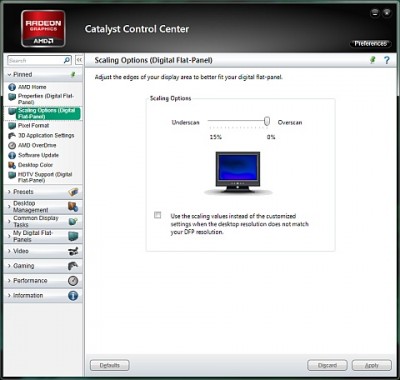Click the Software Update globe icon

(x=12, y=155)
